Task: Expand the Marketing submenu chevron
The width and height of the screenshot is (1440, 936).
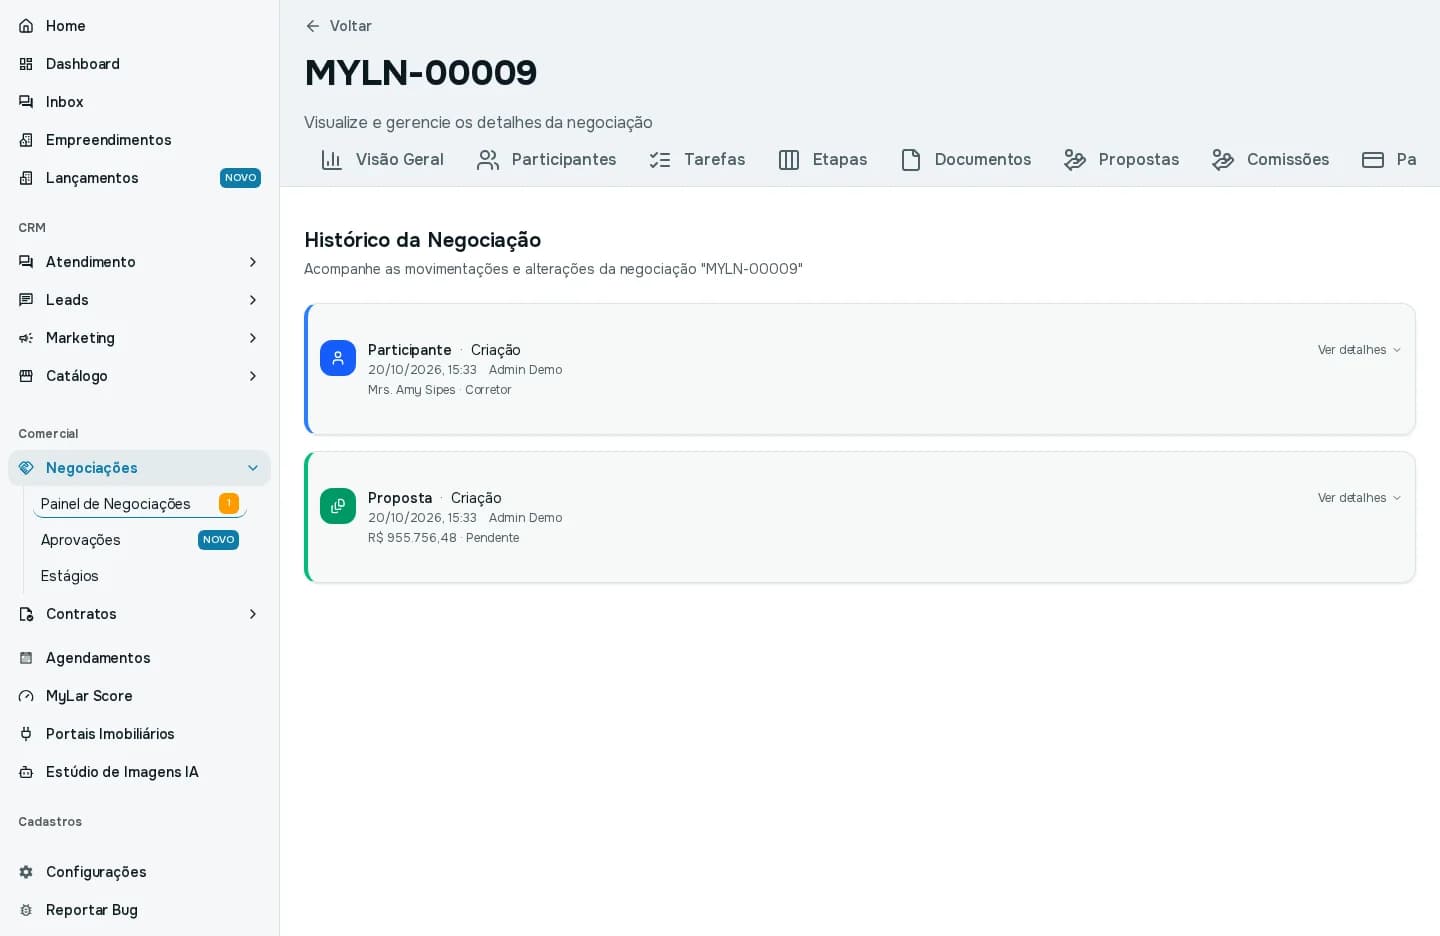Action: (x=253, y=338)
